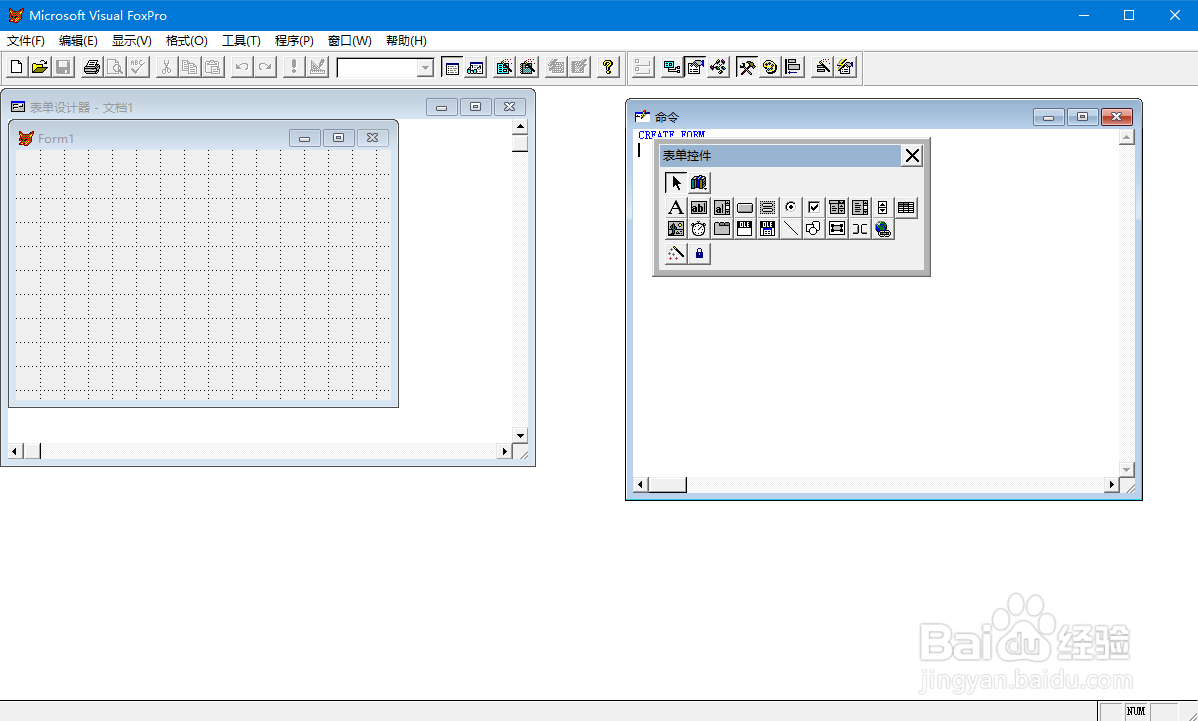Open the 编辑(E) menu
The height and width of the screenshot is (721, 1198).
coord(78,41)
